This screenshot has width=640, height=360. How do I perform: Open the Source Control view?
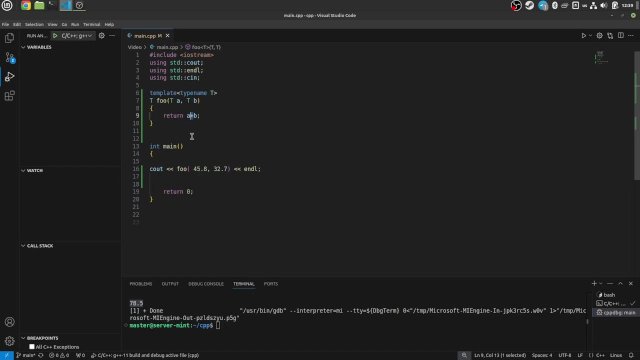[9, 57]
